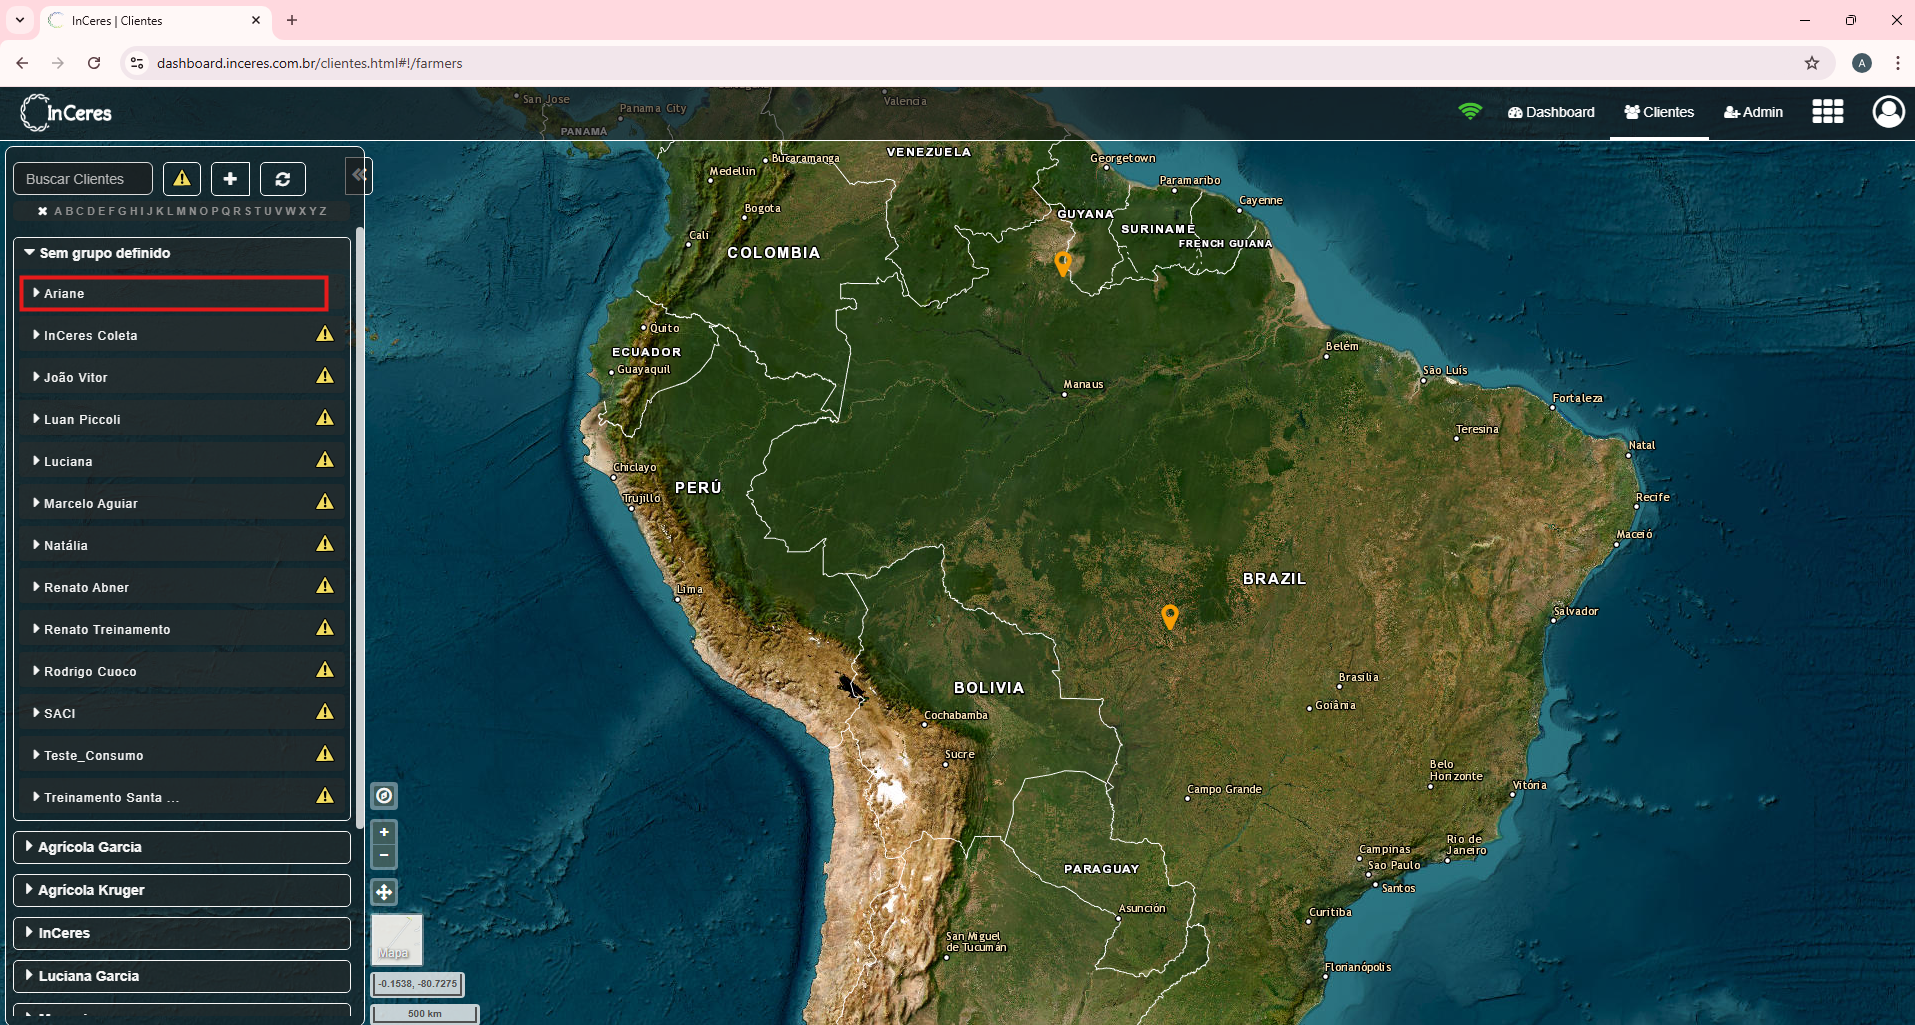Viewport: 1915px width, 1025px height.
Task: Open a new browser tab
Action: pyautogui.click(x=292, y=20)
